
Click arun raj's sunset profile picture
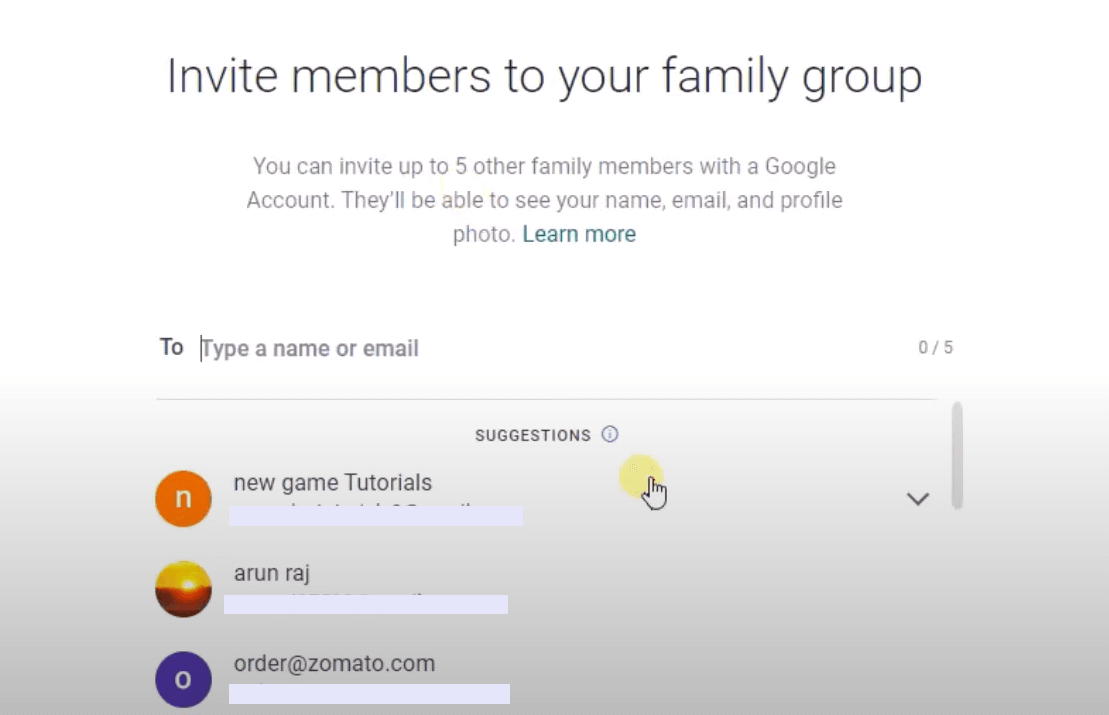[x=183, y=588]
